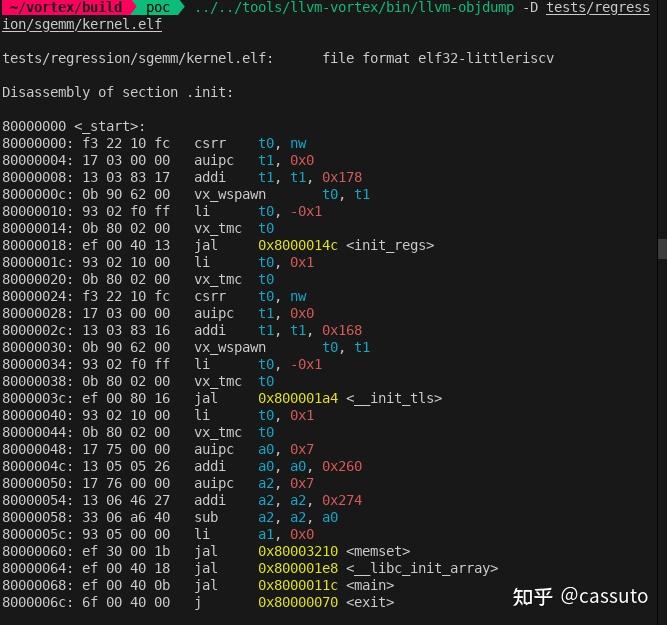This screenshot has width=667, height=625.
Task: Click the <__libc_init_array> jump target
Action: pos(422,568)
